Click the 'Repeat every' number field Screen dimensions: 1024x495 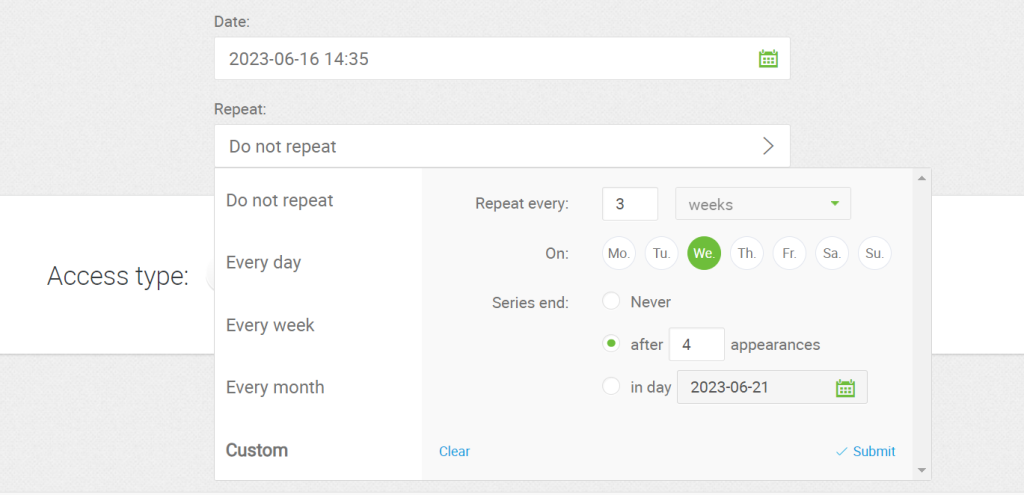[x=630, y=204]
